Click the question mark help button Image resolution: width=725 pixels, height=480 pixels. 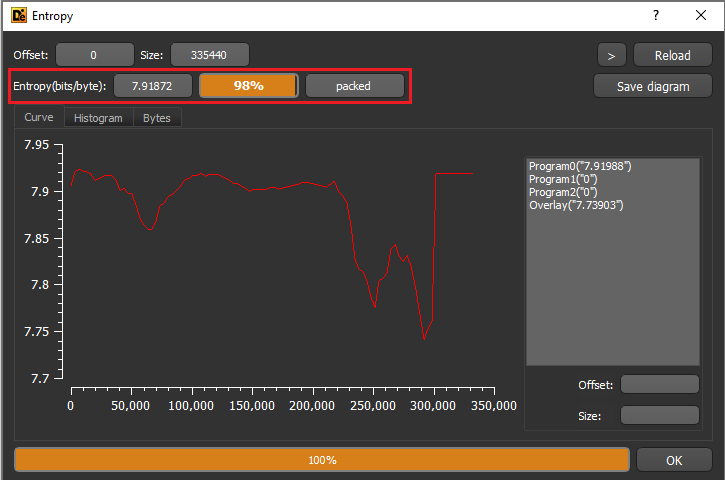(656, 15)
